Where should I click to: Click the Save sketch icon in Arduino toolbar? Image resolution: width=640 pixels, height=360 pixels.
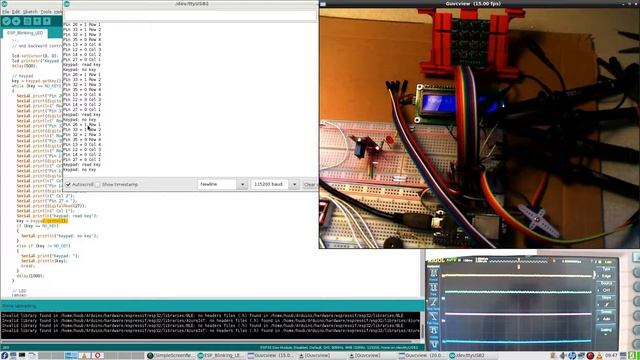coord(47,21)
